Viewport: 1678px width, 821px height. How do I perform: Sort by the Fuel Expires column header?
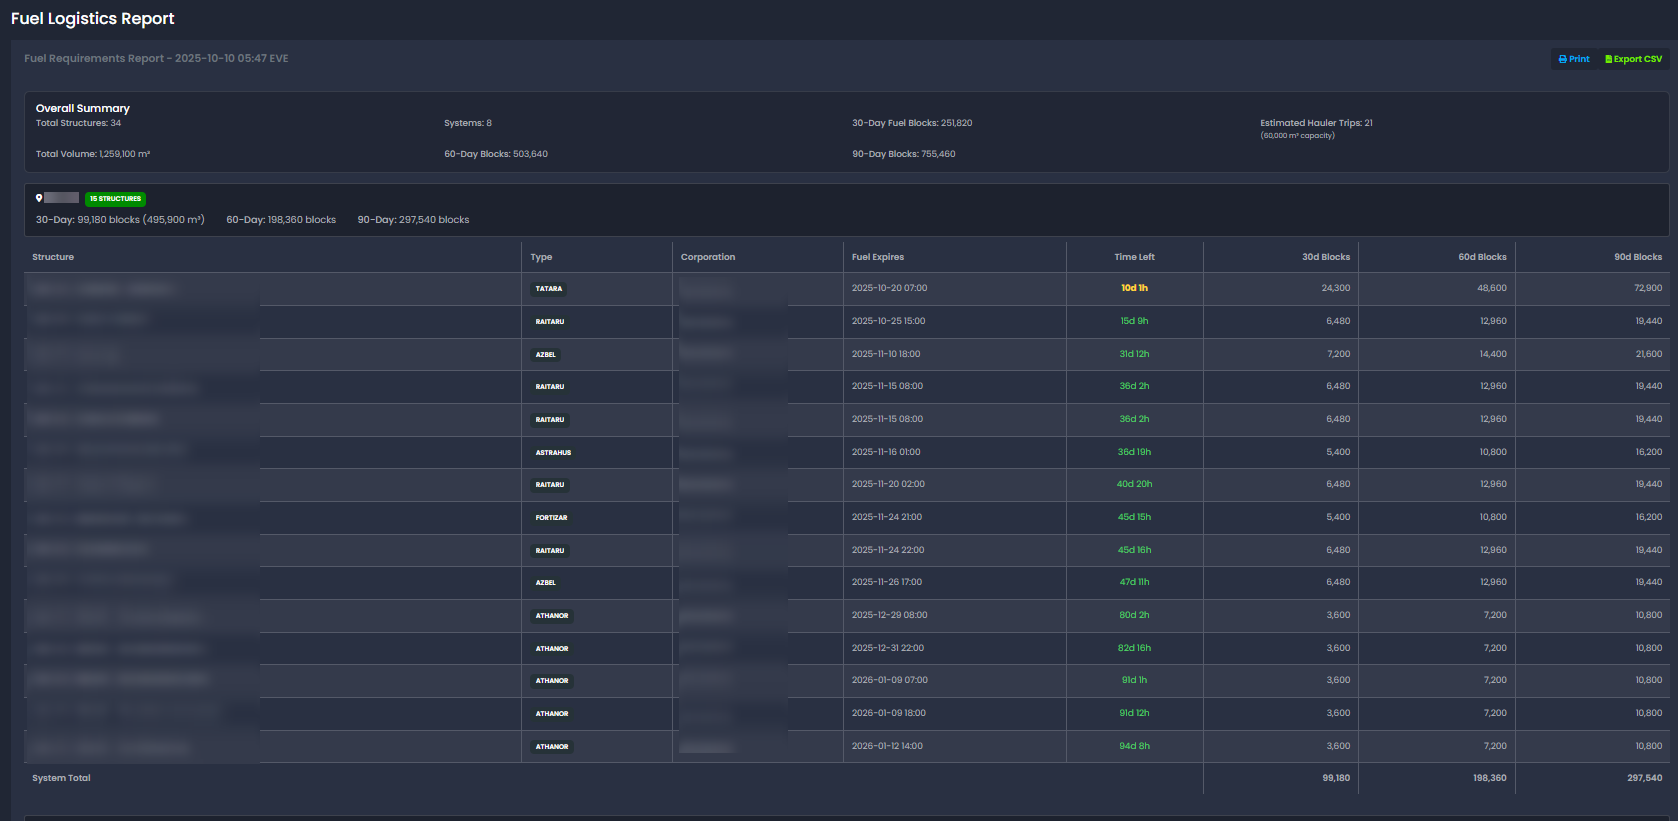tap(877, 257)
